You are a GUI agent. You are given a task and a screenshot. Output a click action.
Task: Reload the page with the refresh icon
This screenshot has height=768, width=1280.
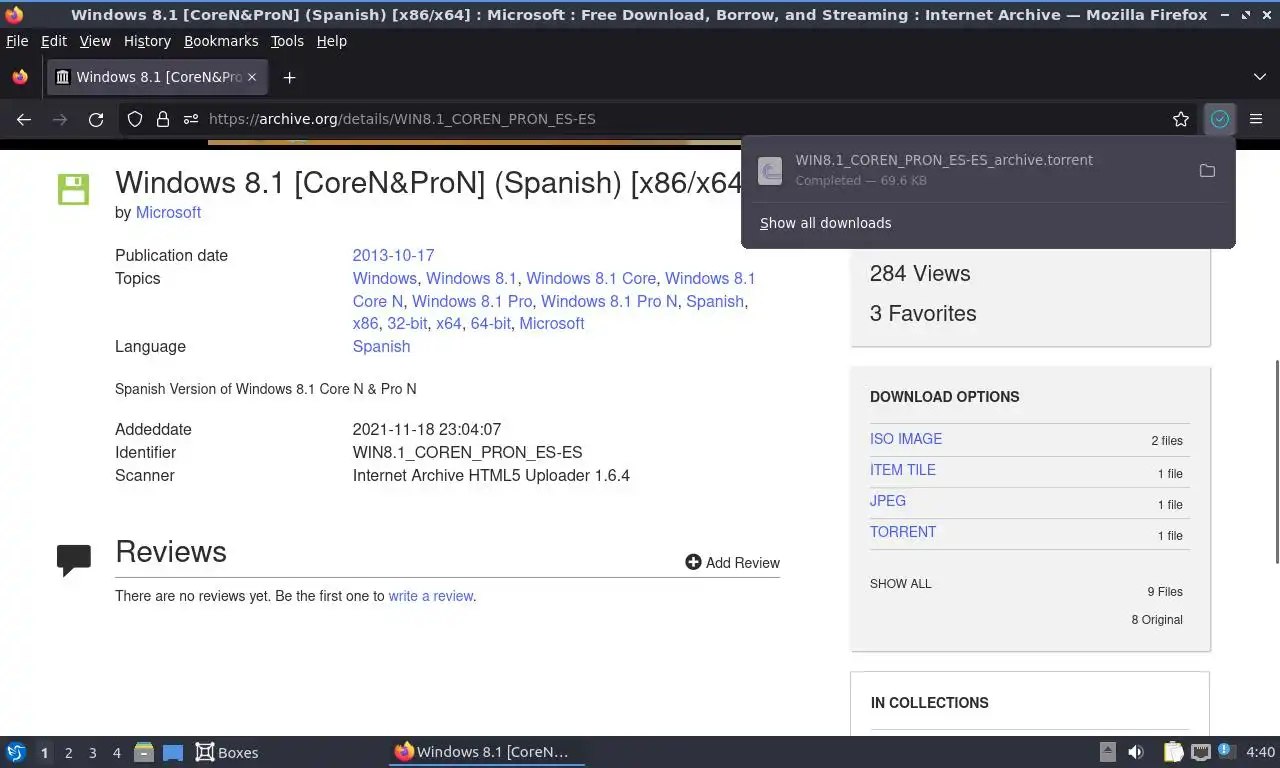pos(96,119)
